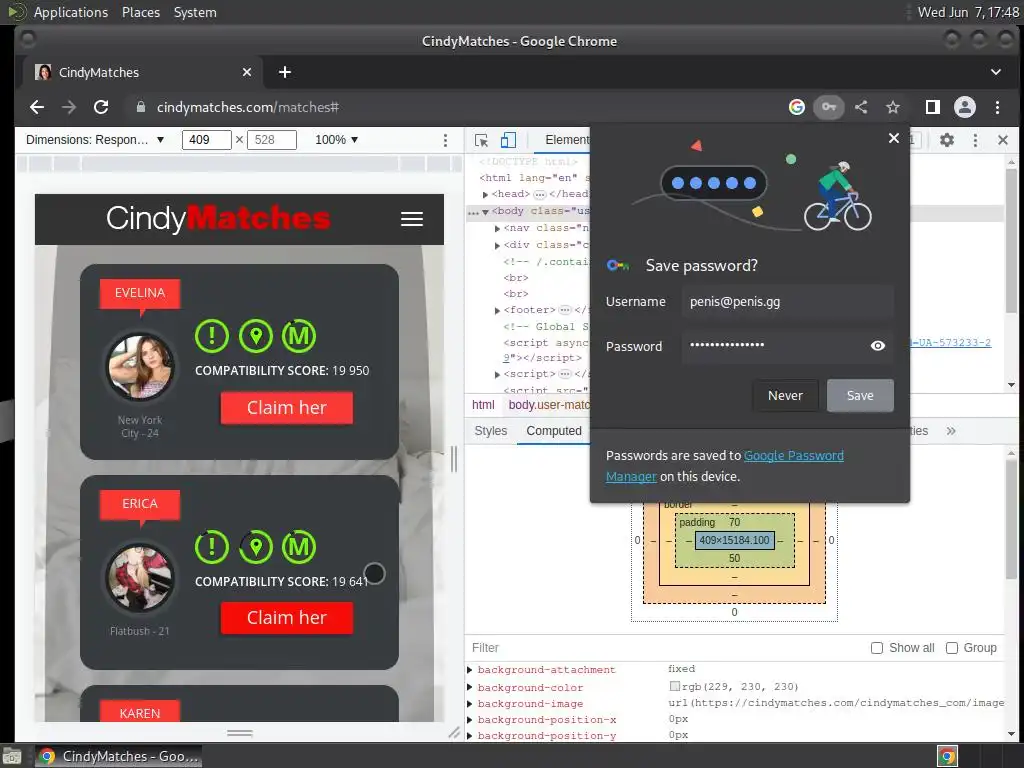Switch to the Styles tab
Image resolution: width=1024 pixels, height=768 pixels.
pyautogui.click(x=490, y=431)
